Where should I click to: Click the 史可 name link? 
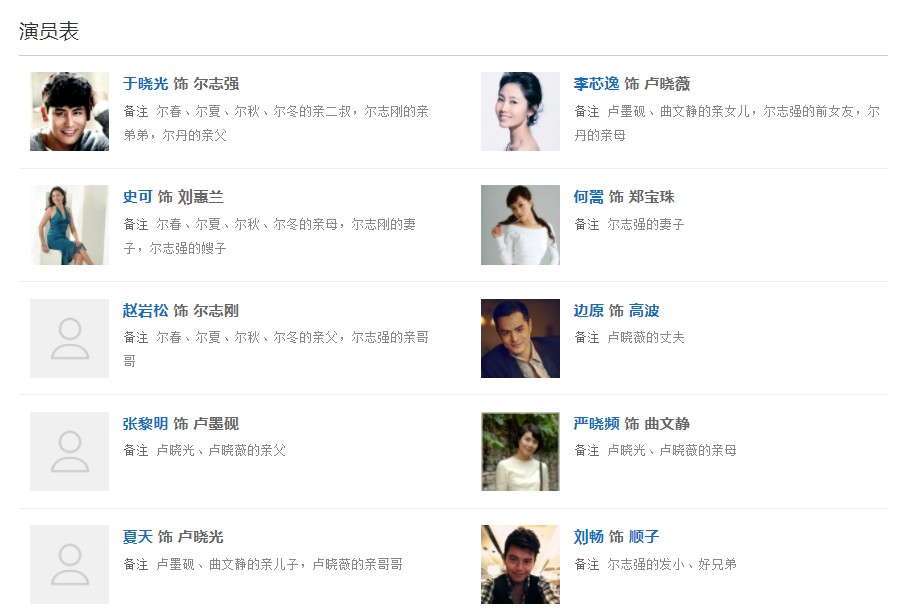(x=138, y=197)
